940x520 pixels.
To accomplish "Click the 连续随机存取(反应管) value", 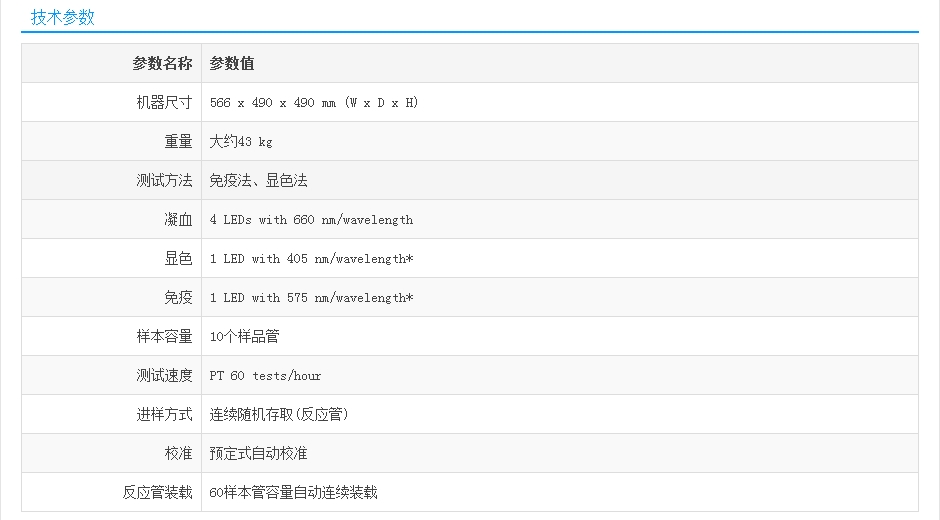I will [x=278, y=415].
